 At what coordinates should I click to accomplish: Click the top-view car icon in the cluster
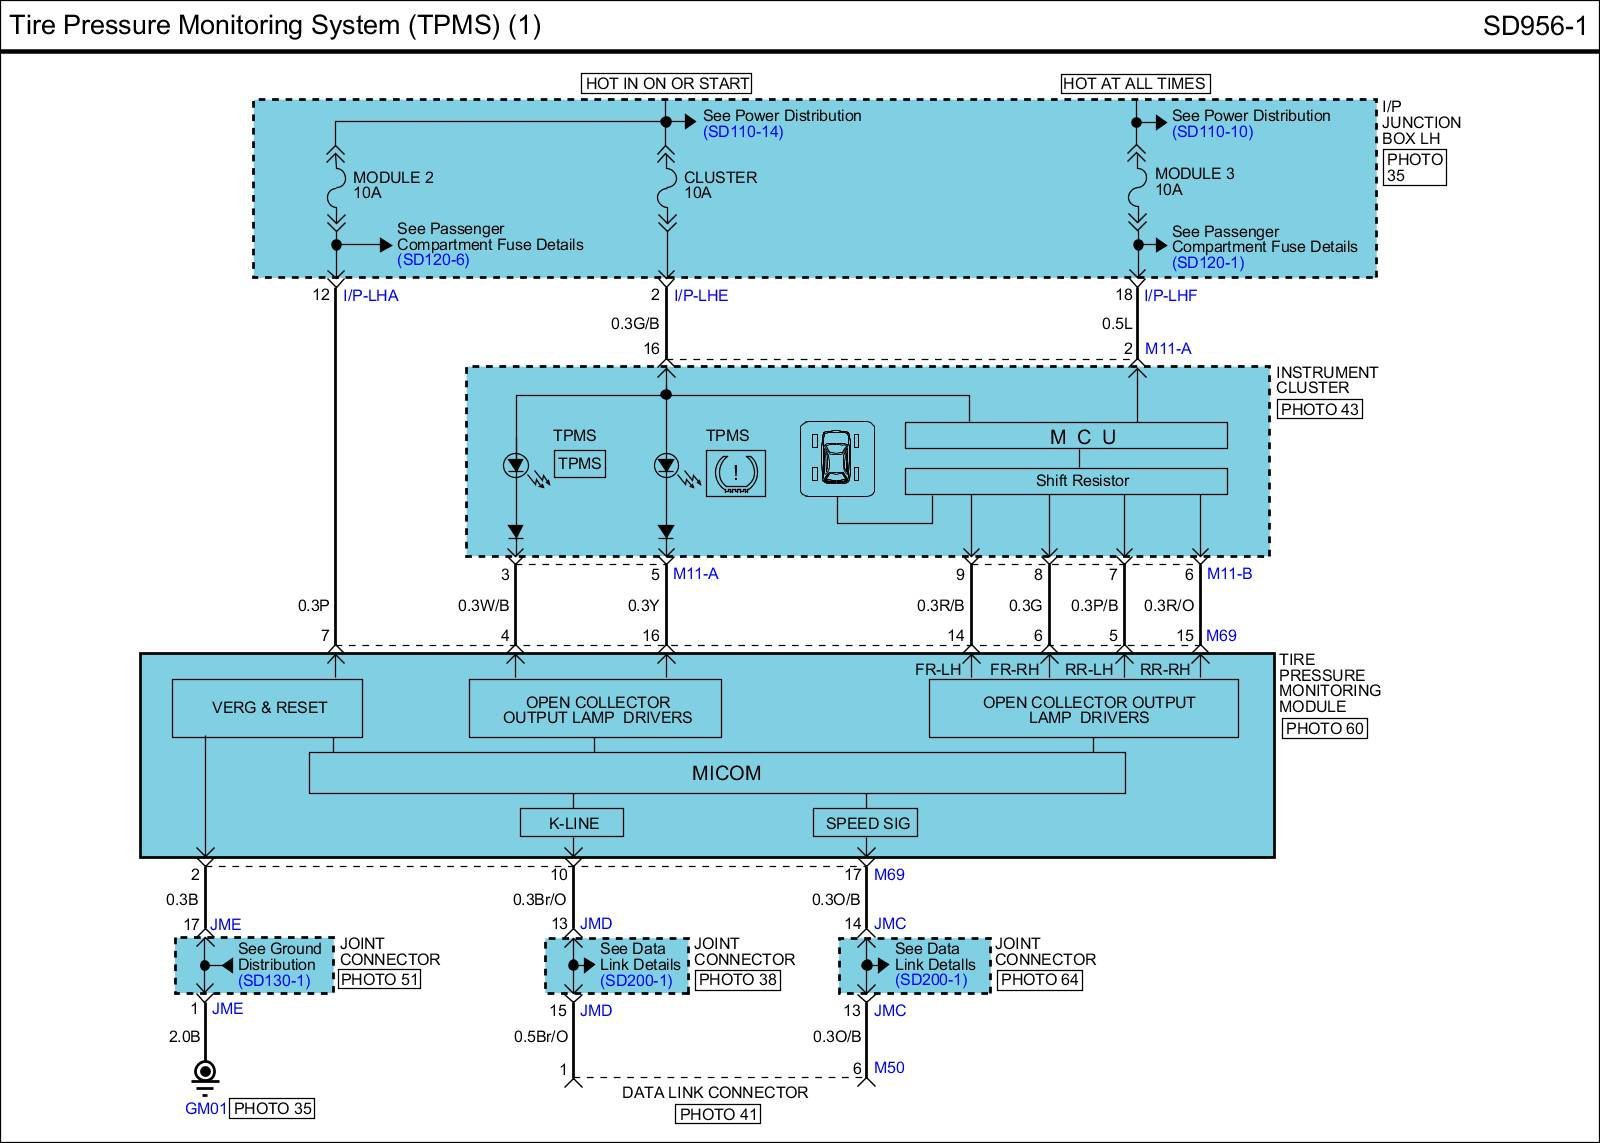[x=836, y=459]
